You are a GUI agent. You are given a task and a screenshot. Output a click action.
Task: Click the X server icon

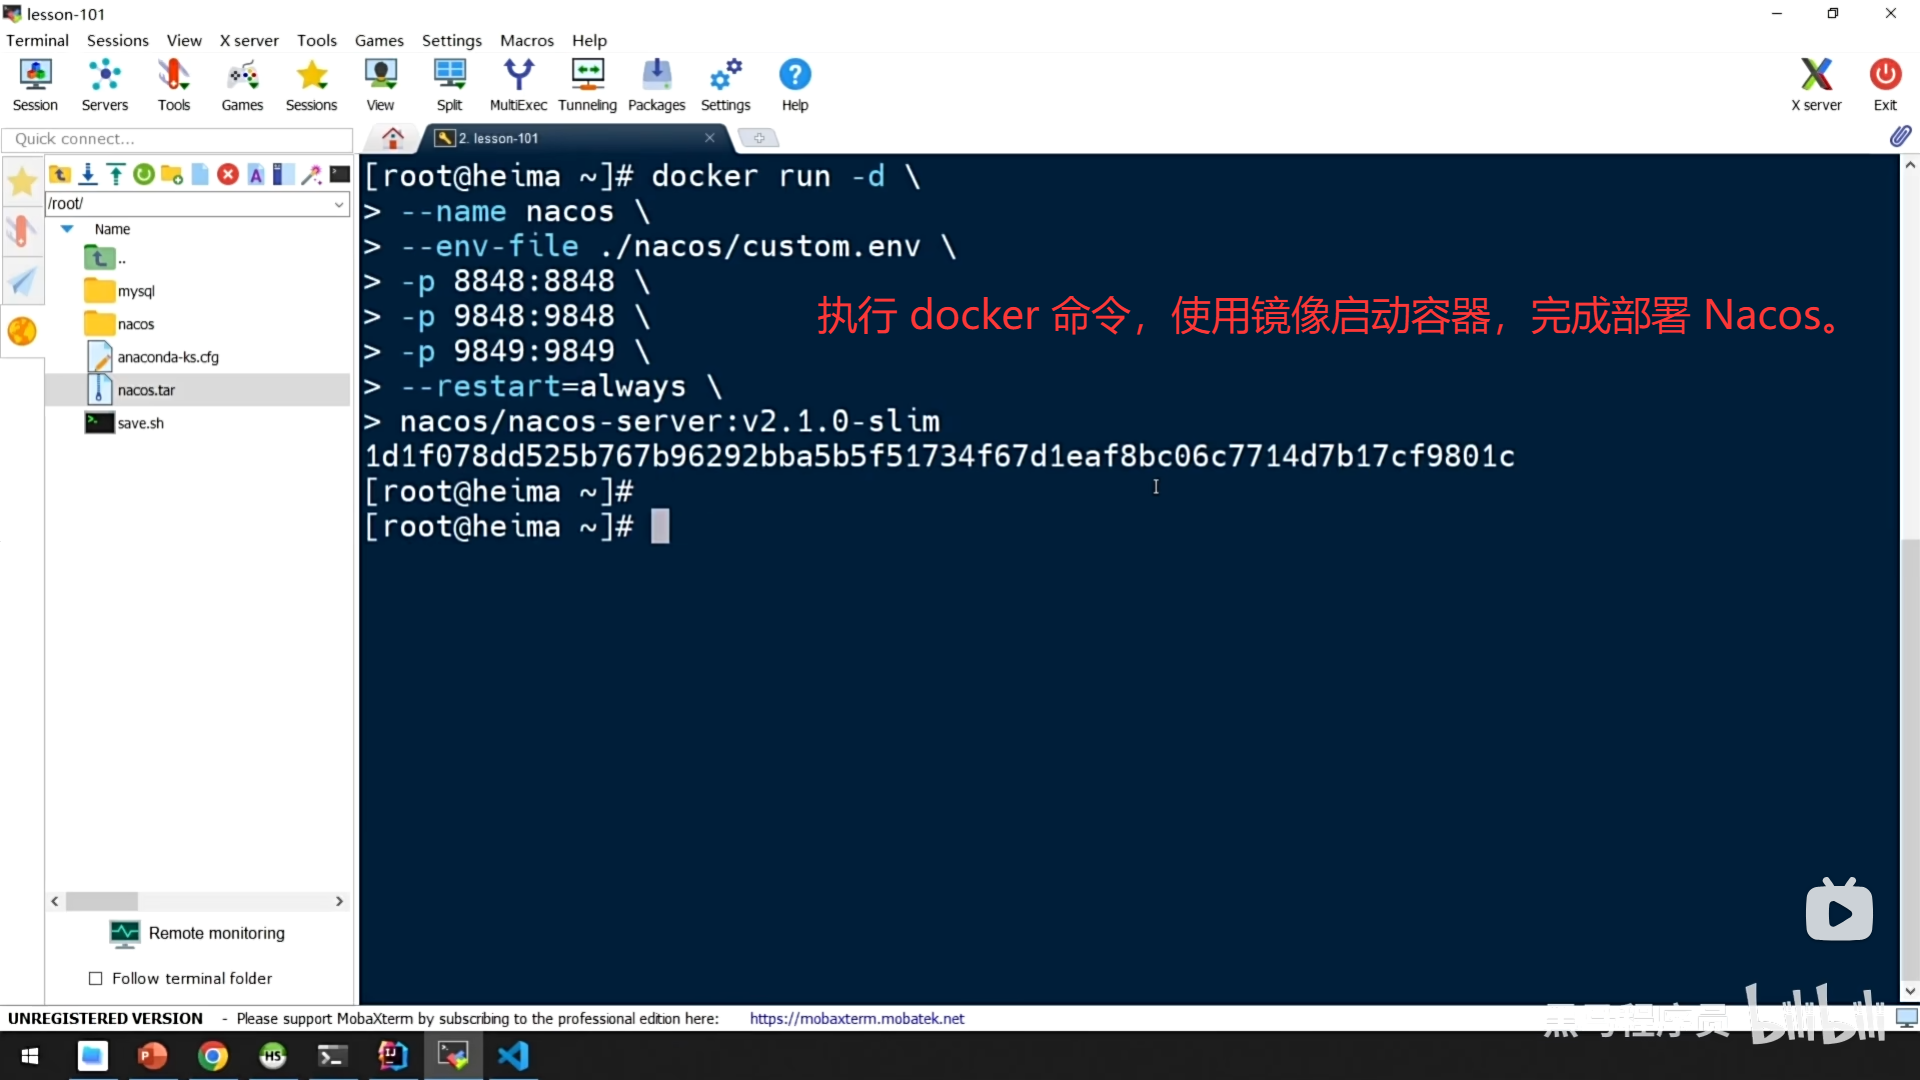1815,84
